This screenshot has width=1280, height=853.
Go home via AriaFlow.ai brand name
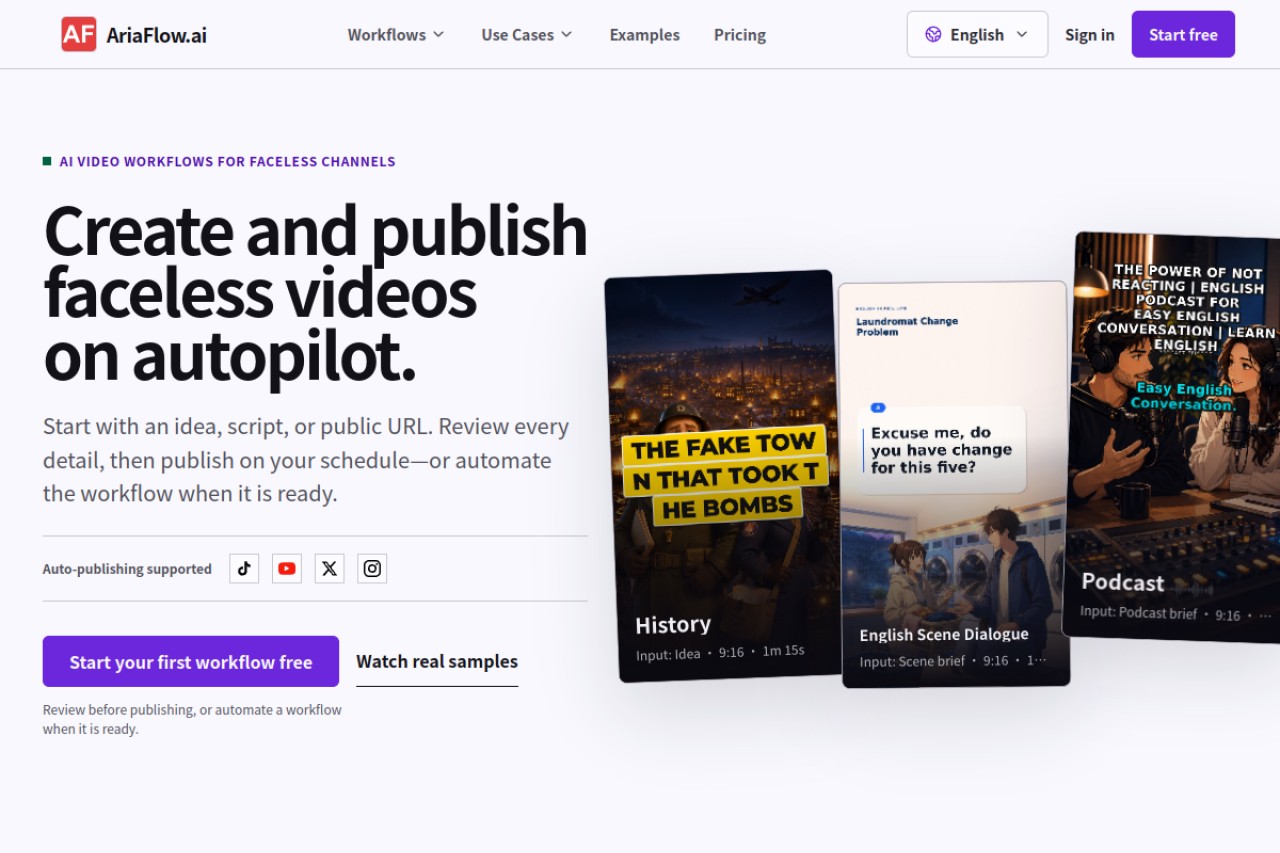pos(157,35)
